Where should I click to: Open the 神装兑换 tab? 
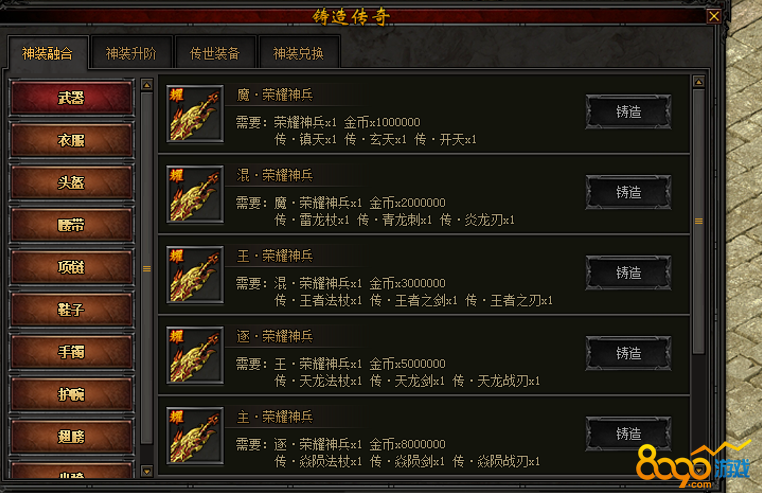click(x=298, y=53)
